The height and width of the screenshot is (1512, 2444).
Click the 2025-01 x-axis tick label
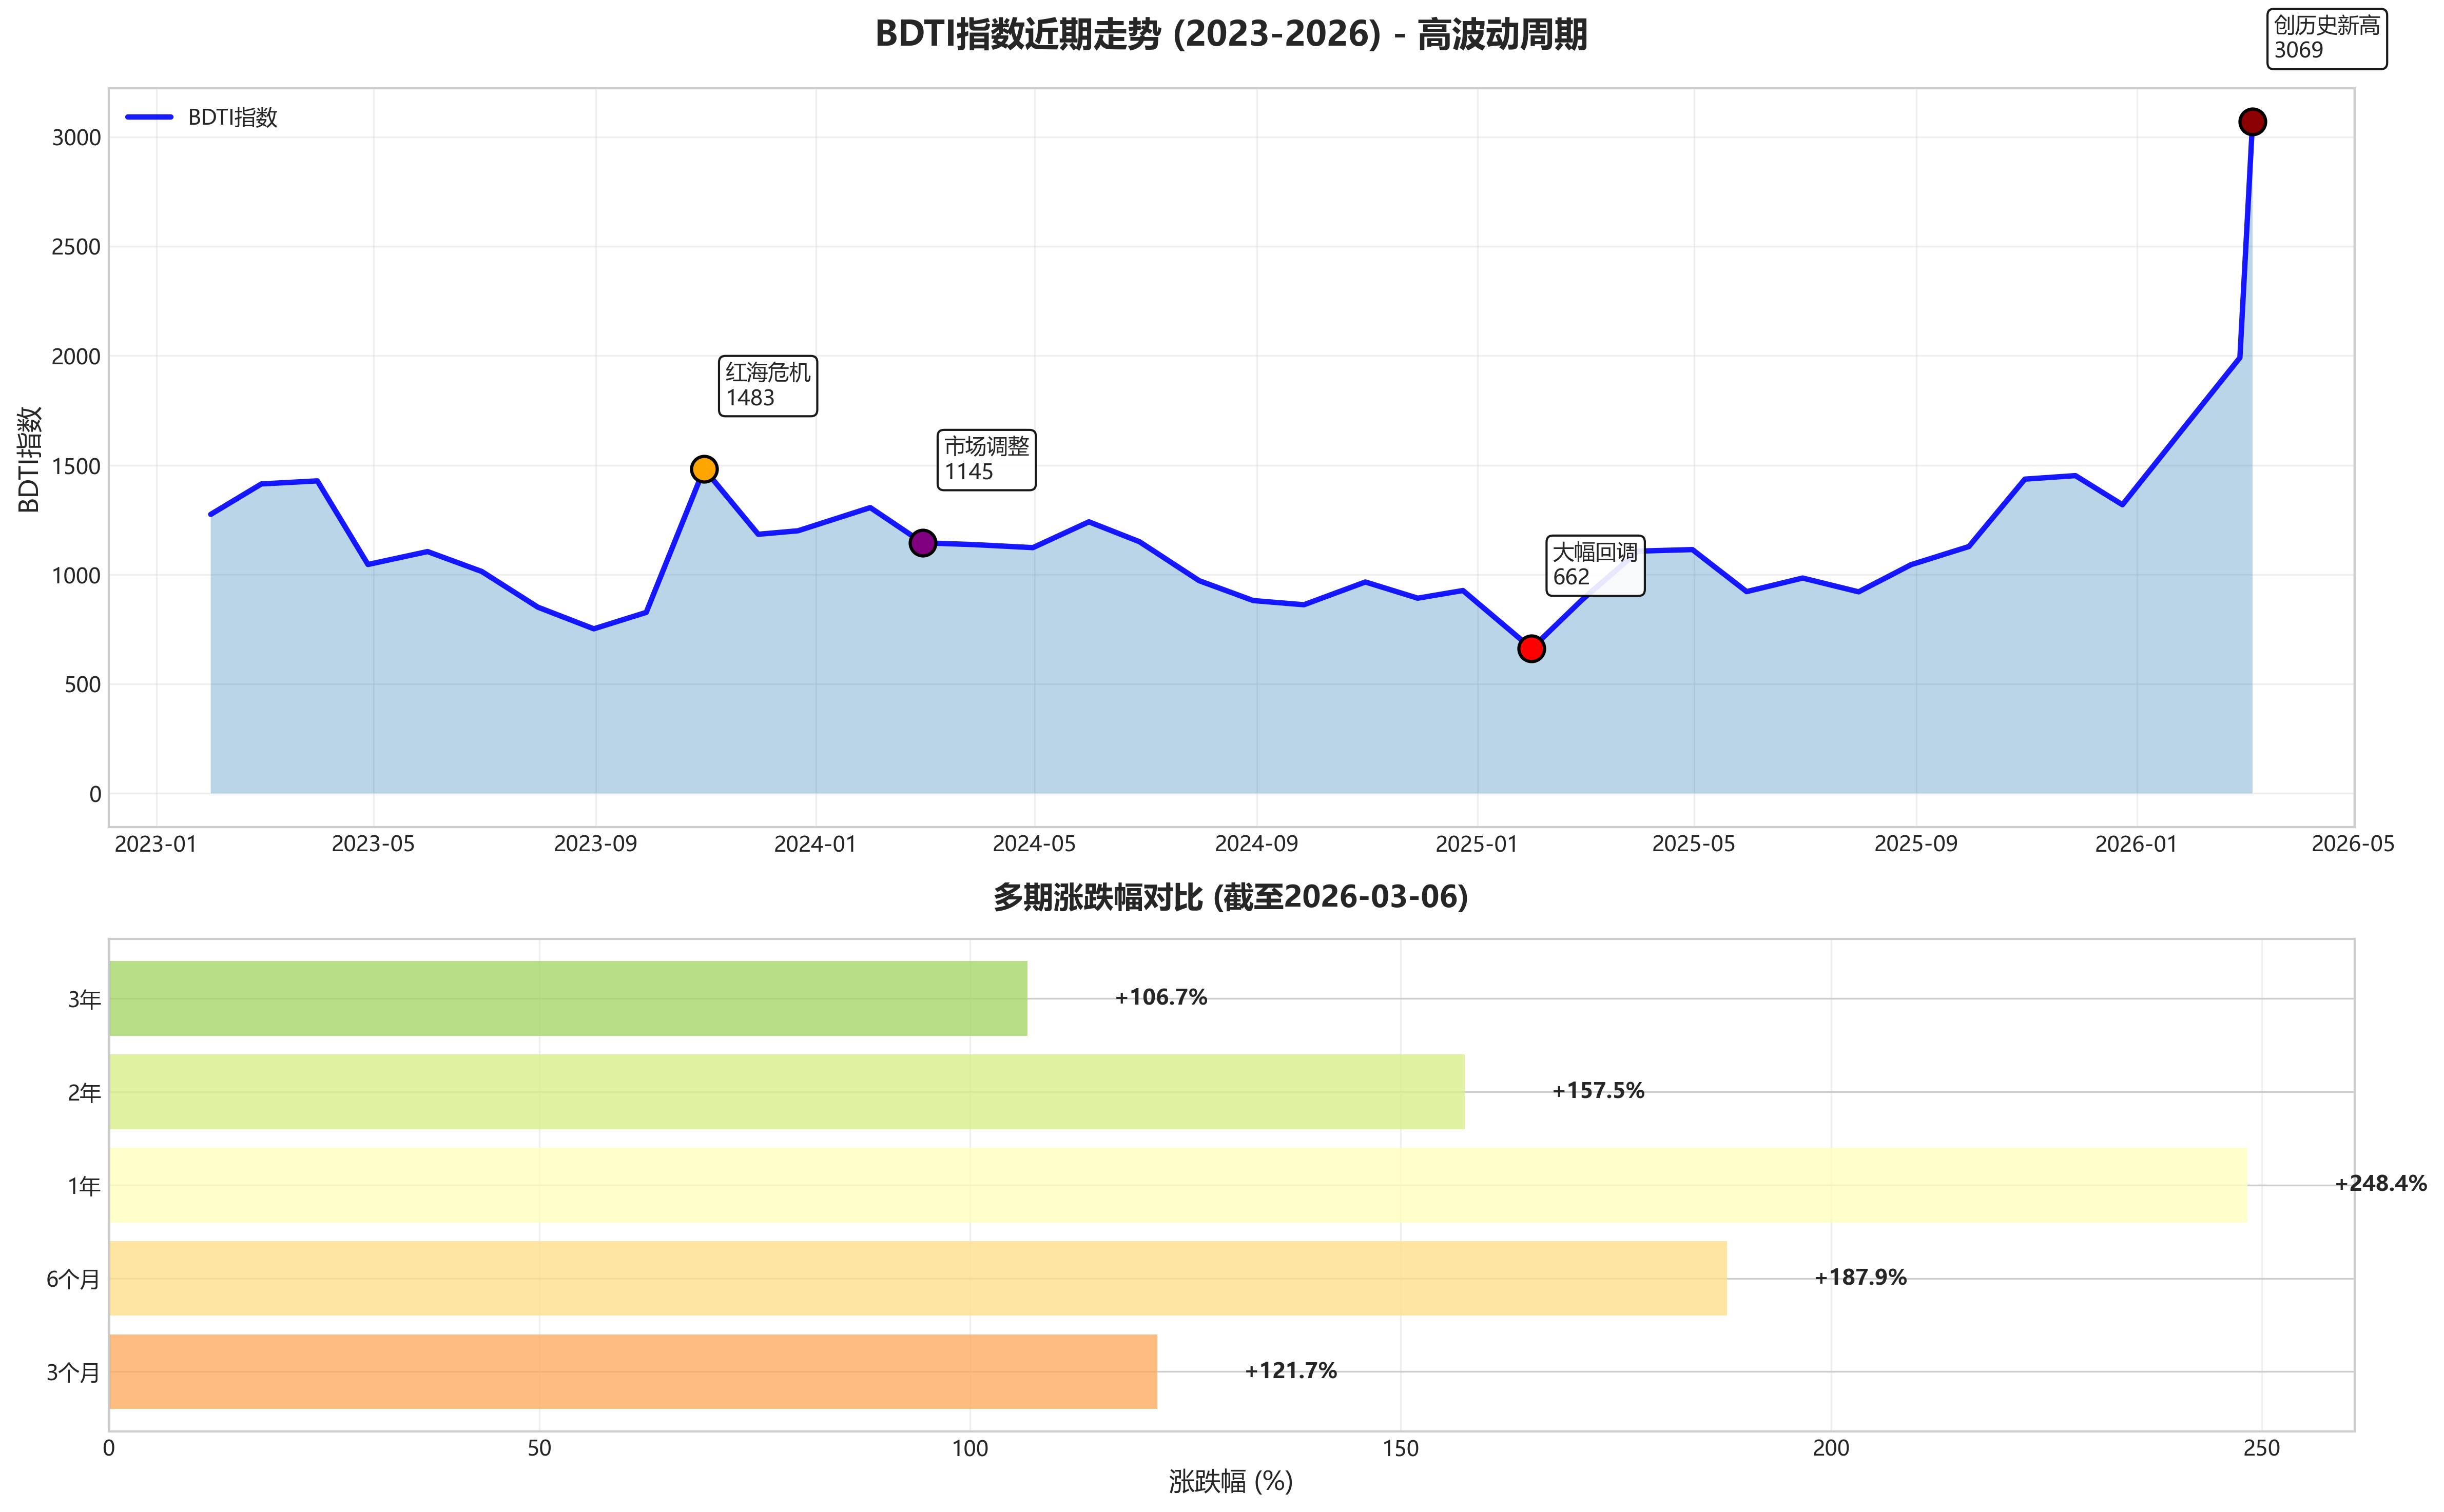[x=1476, y=844]
